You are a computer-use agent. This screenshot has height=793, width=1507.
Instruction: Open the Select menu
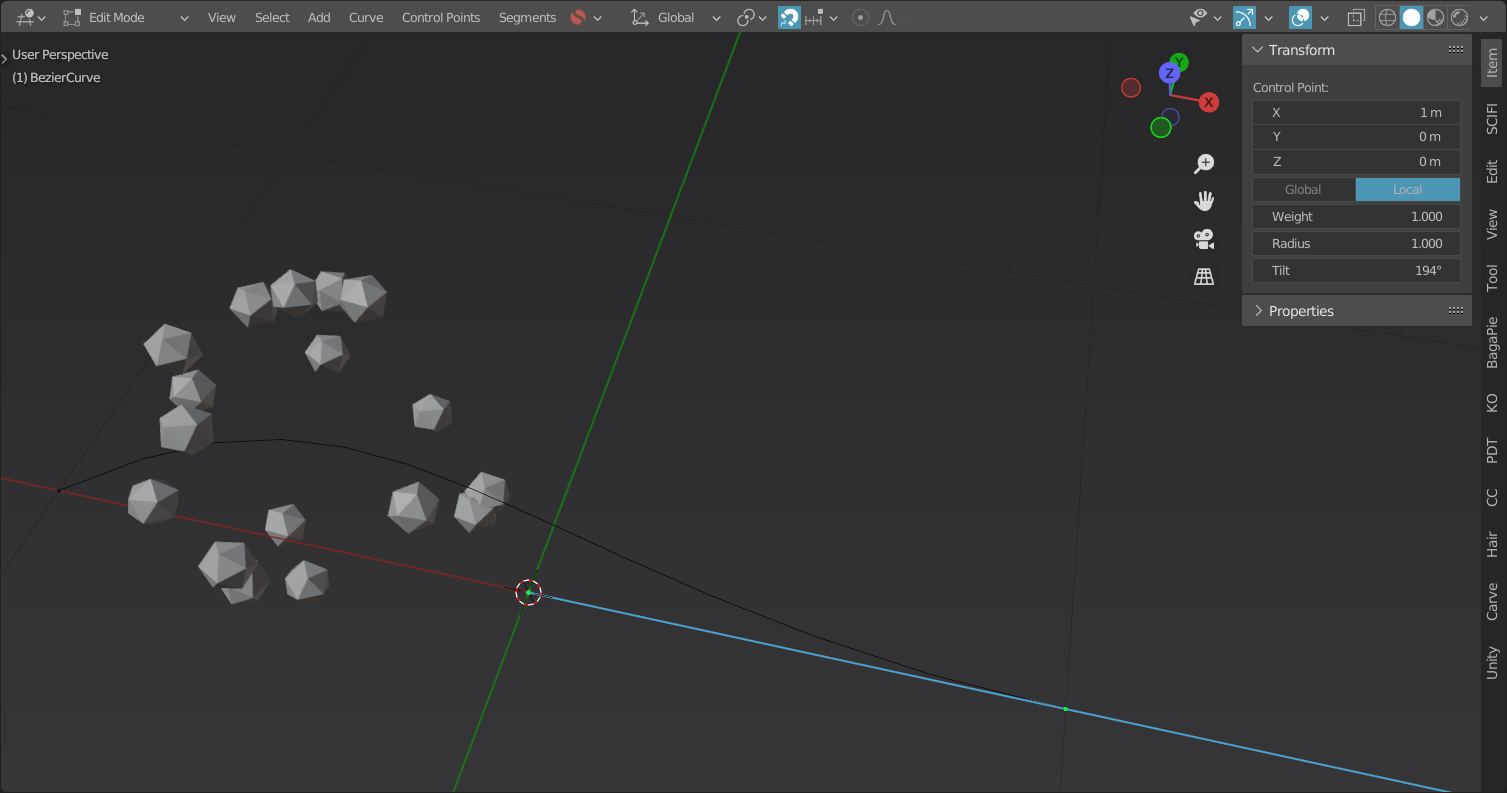pyautogui.click(x=272, y=17)
